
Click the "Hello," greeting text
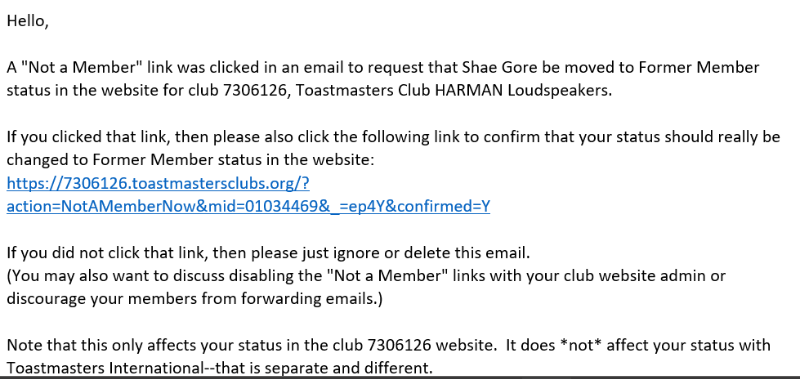pyautogui.click(x=28, y=21)
